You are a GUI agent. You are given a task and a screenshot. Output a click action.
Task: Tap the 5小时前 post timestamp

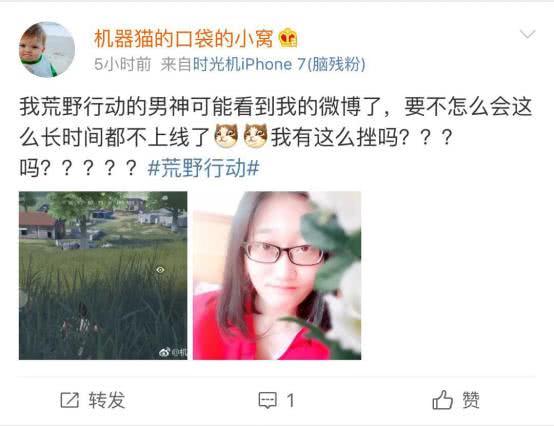(122, 64)
